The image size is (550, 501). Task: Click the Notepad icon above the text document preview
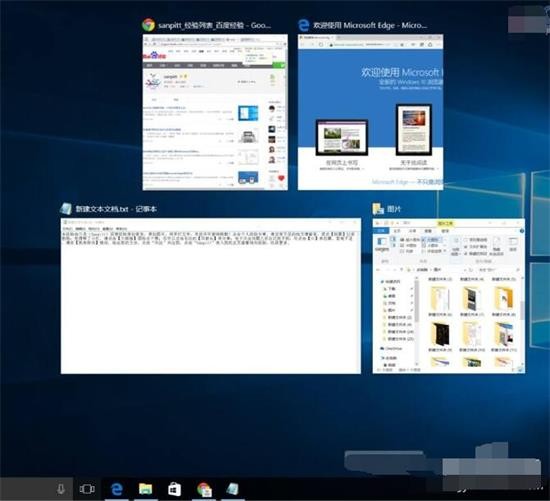[x=66, y=208]
